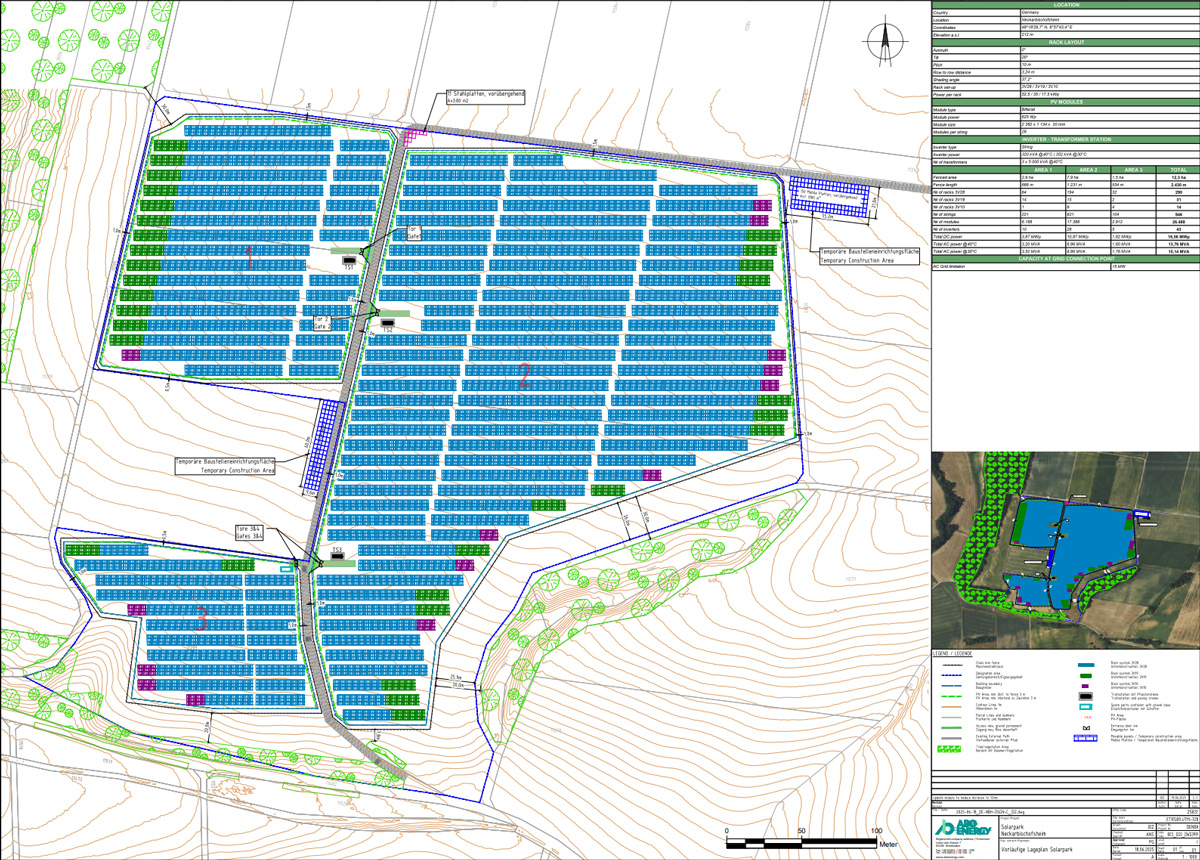Click the left 'Temporäre Baustelleneinrichtungsfläche' callout near road
This screenshot has width=1200, height=860.
click(225, 466)
